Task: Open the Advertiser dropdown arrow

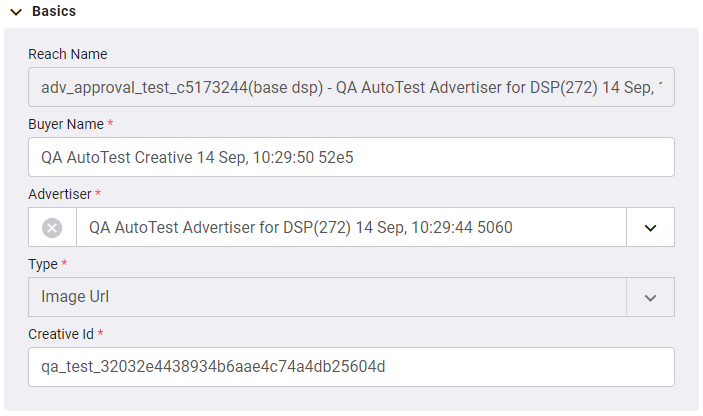Action: 650,228
